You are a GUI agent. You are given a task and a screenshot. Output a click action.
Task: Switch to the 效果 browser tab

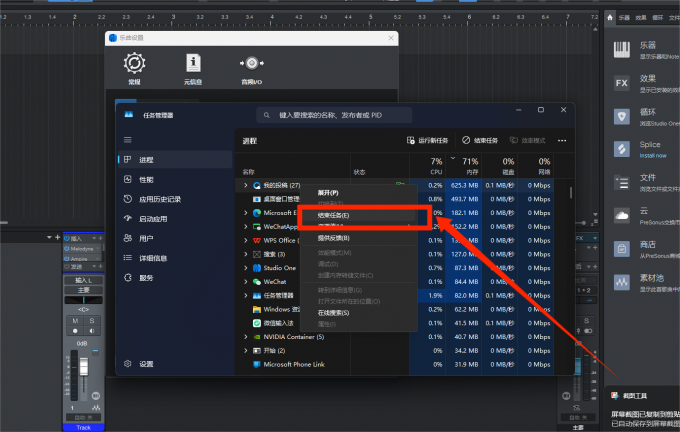(641, 17)
